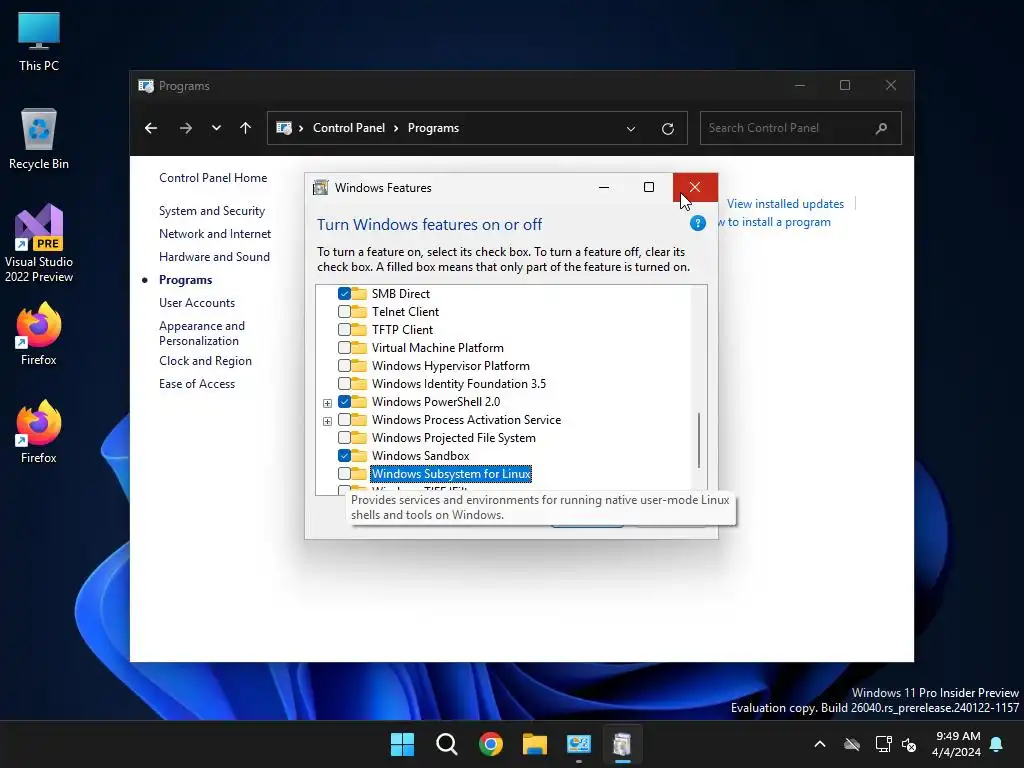Click the search magnifier in Control Panel
Screen dimensions: 1024x768
(881, 128)
